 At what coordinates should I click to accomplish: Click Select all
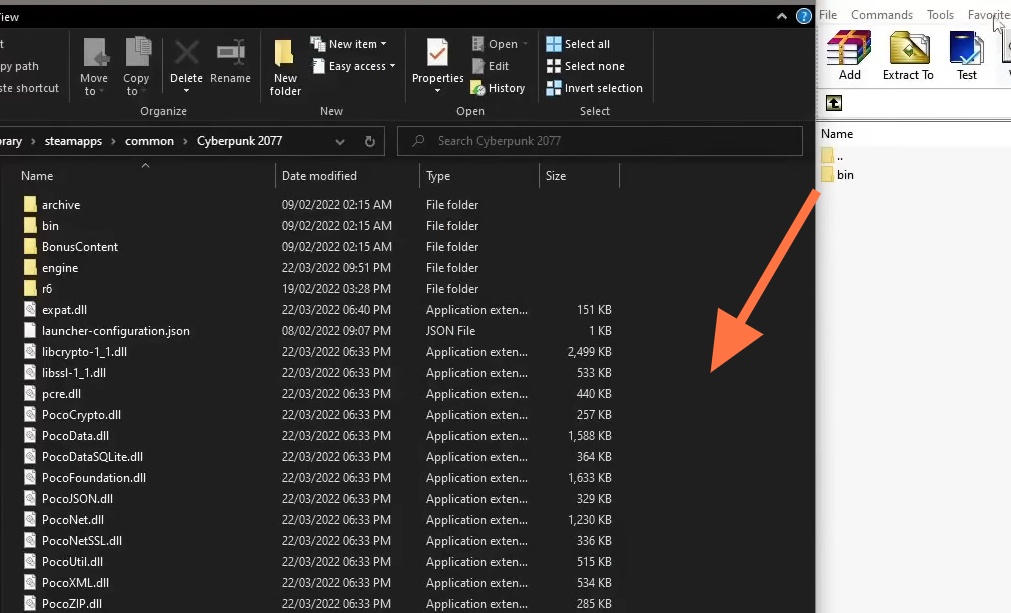(x=578, y=44)
